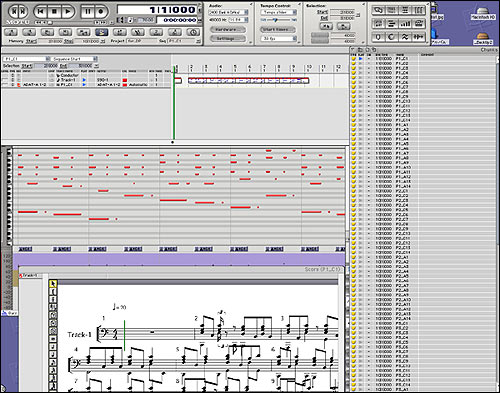
Task: Click the red color swatch for Track-1
Action: click(125, 80)
